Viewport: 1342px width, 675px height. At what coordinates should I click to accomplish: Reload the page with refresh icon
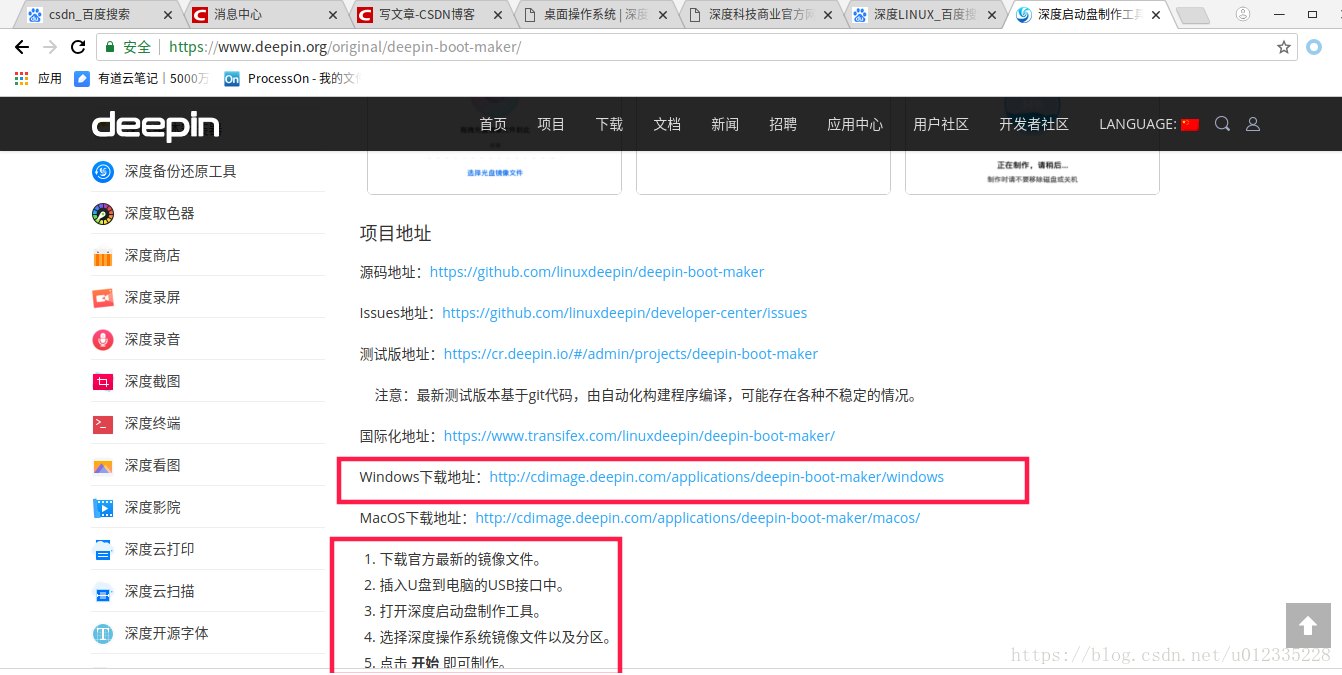click(78, 47)
